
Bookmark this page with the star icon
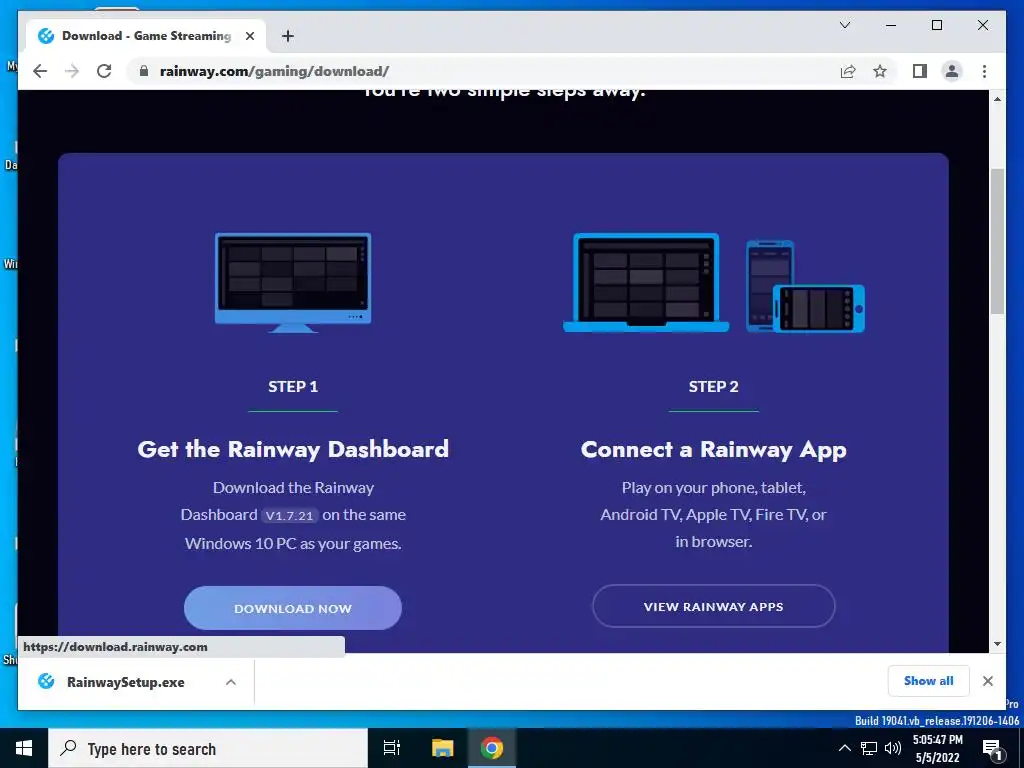[x=880, y=71]
